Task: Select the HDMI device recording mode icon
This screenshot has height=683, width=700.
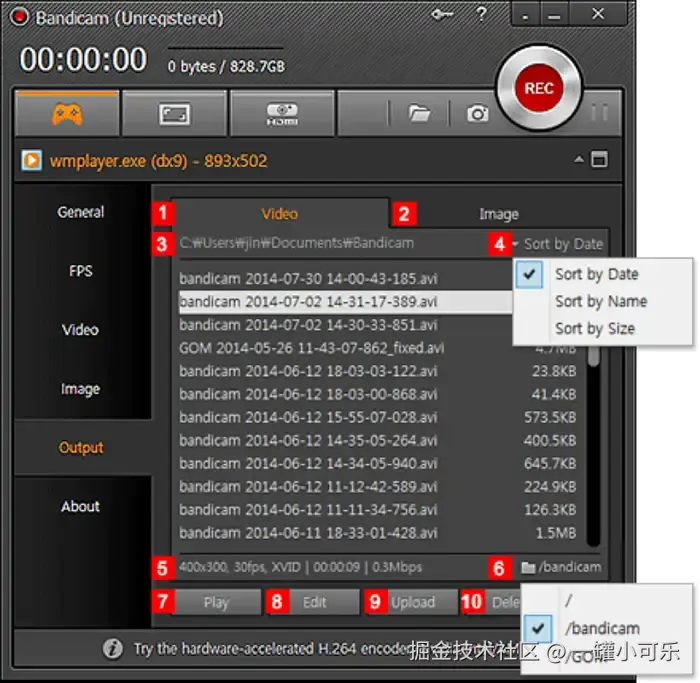Action: (x=282, y=114)
